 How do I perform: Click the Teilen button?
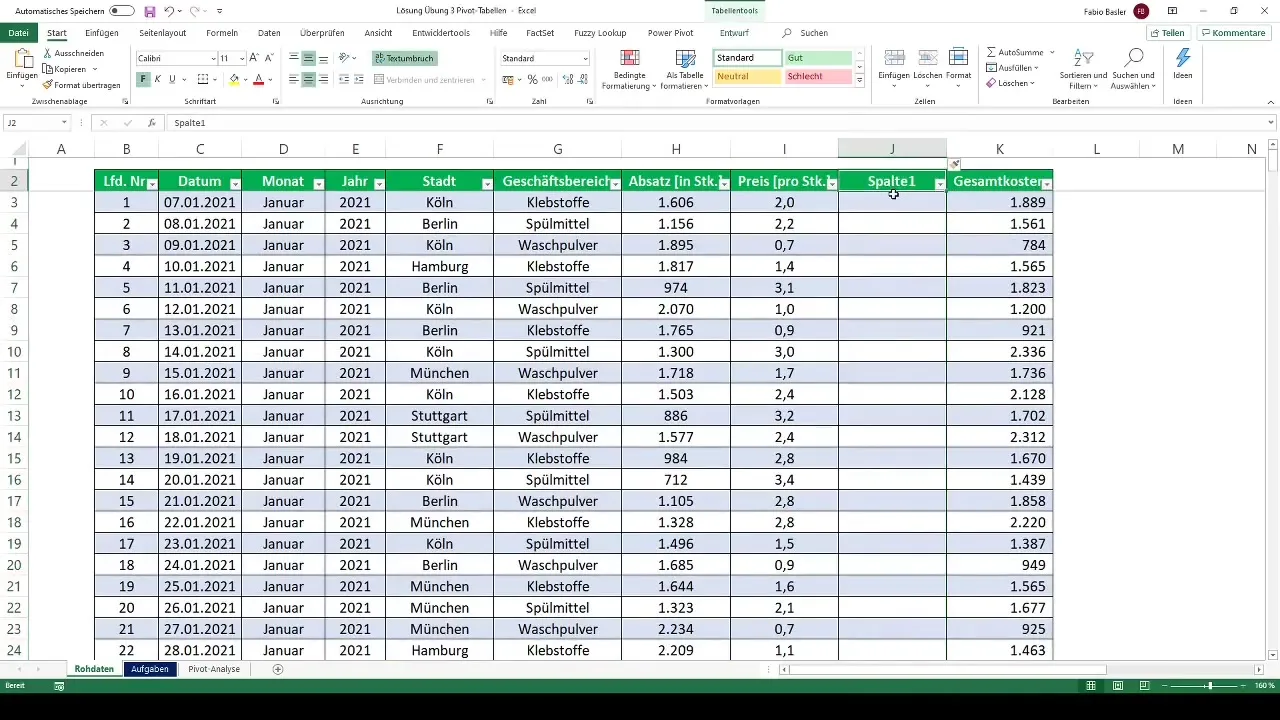pos(1167,33)
